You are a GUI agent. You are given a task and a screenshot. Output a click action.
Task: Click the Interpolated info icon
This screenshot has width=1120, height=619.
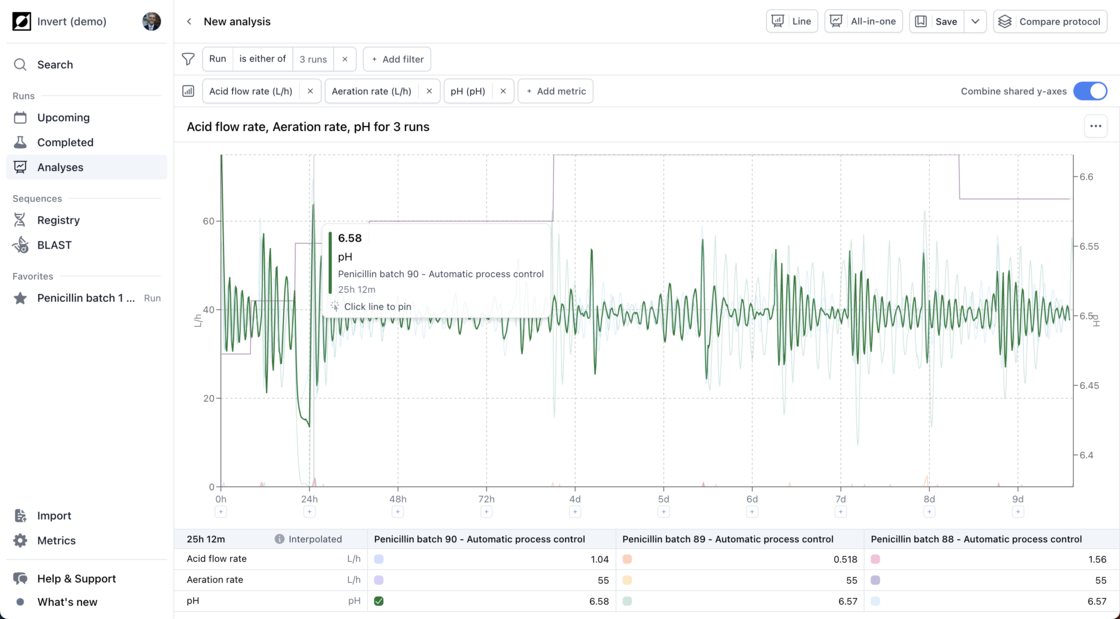coord(279,539)
